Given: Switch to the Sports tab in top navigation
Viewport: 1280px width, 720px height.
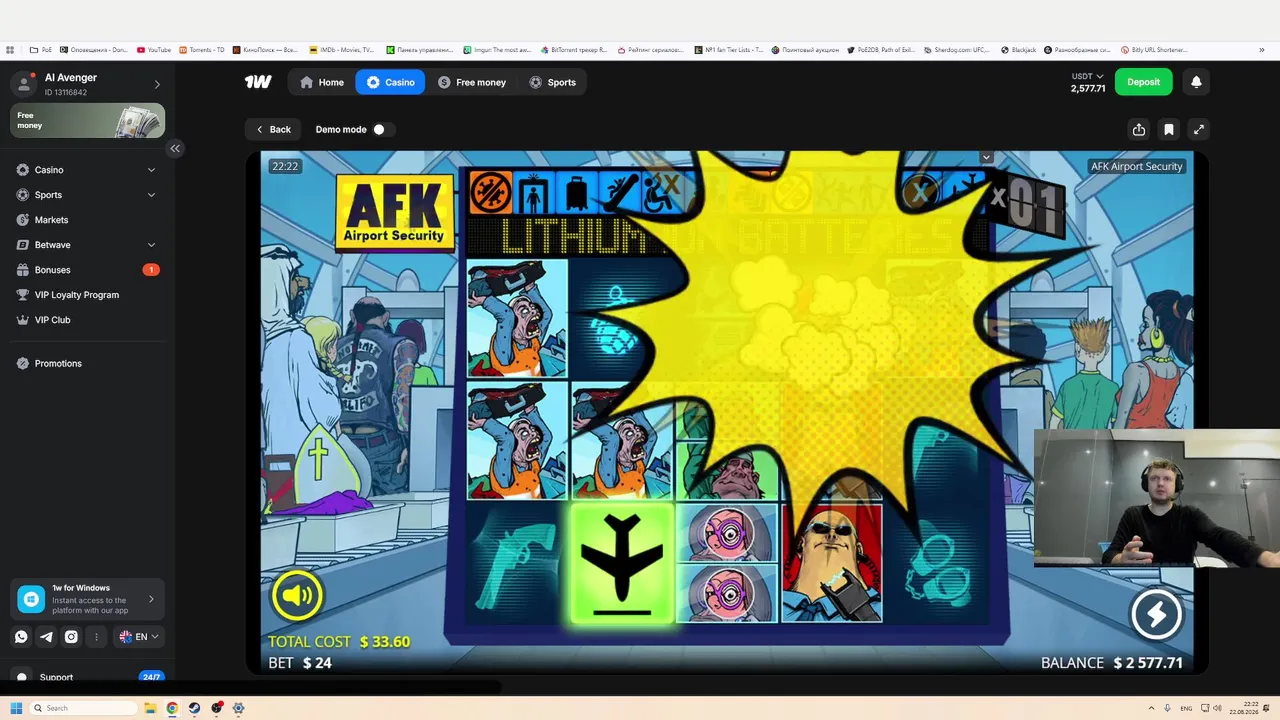Looking at the screenshot, I should 552,82.
